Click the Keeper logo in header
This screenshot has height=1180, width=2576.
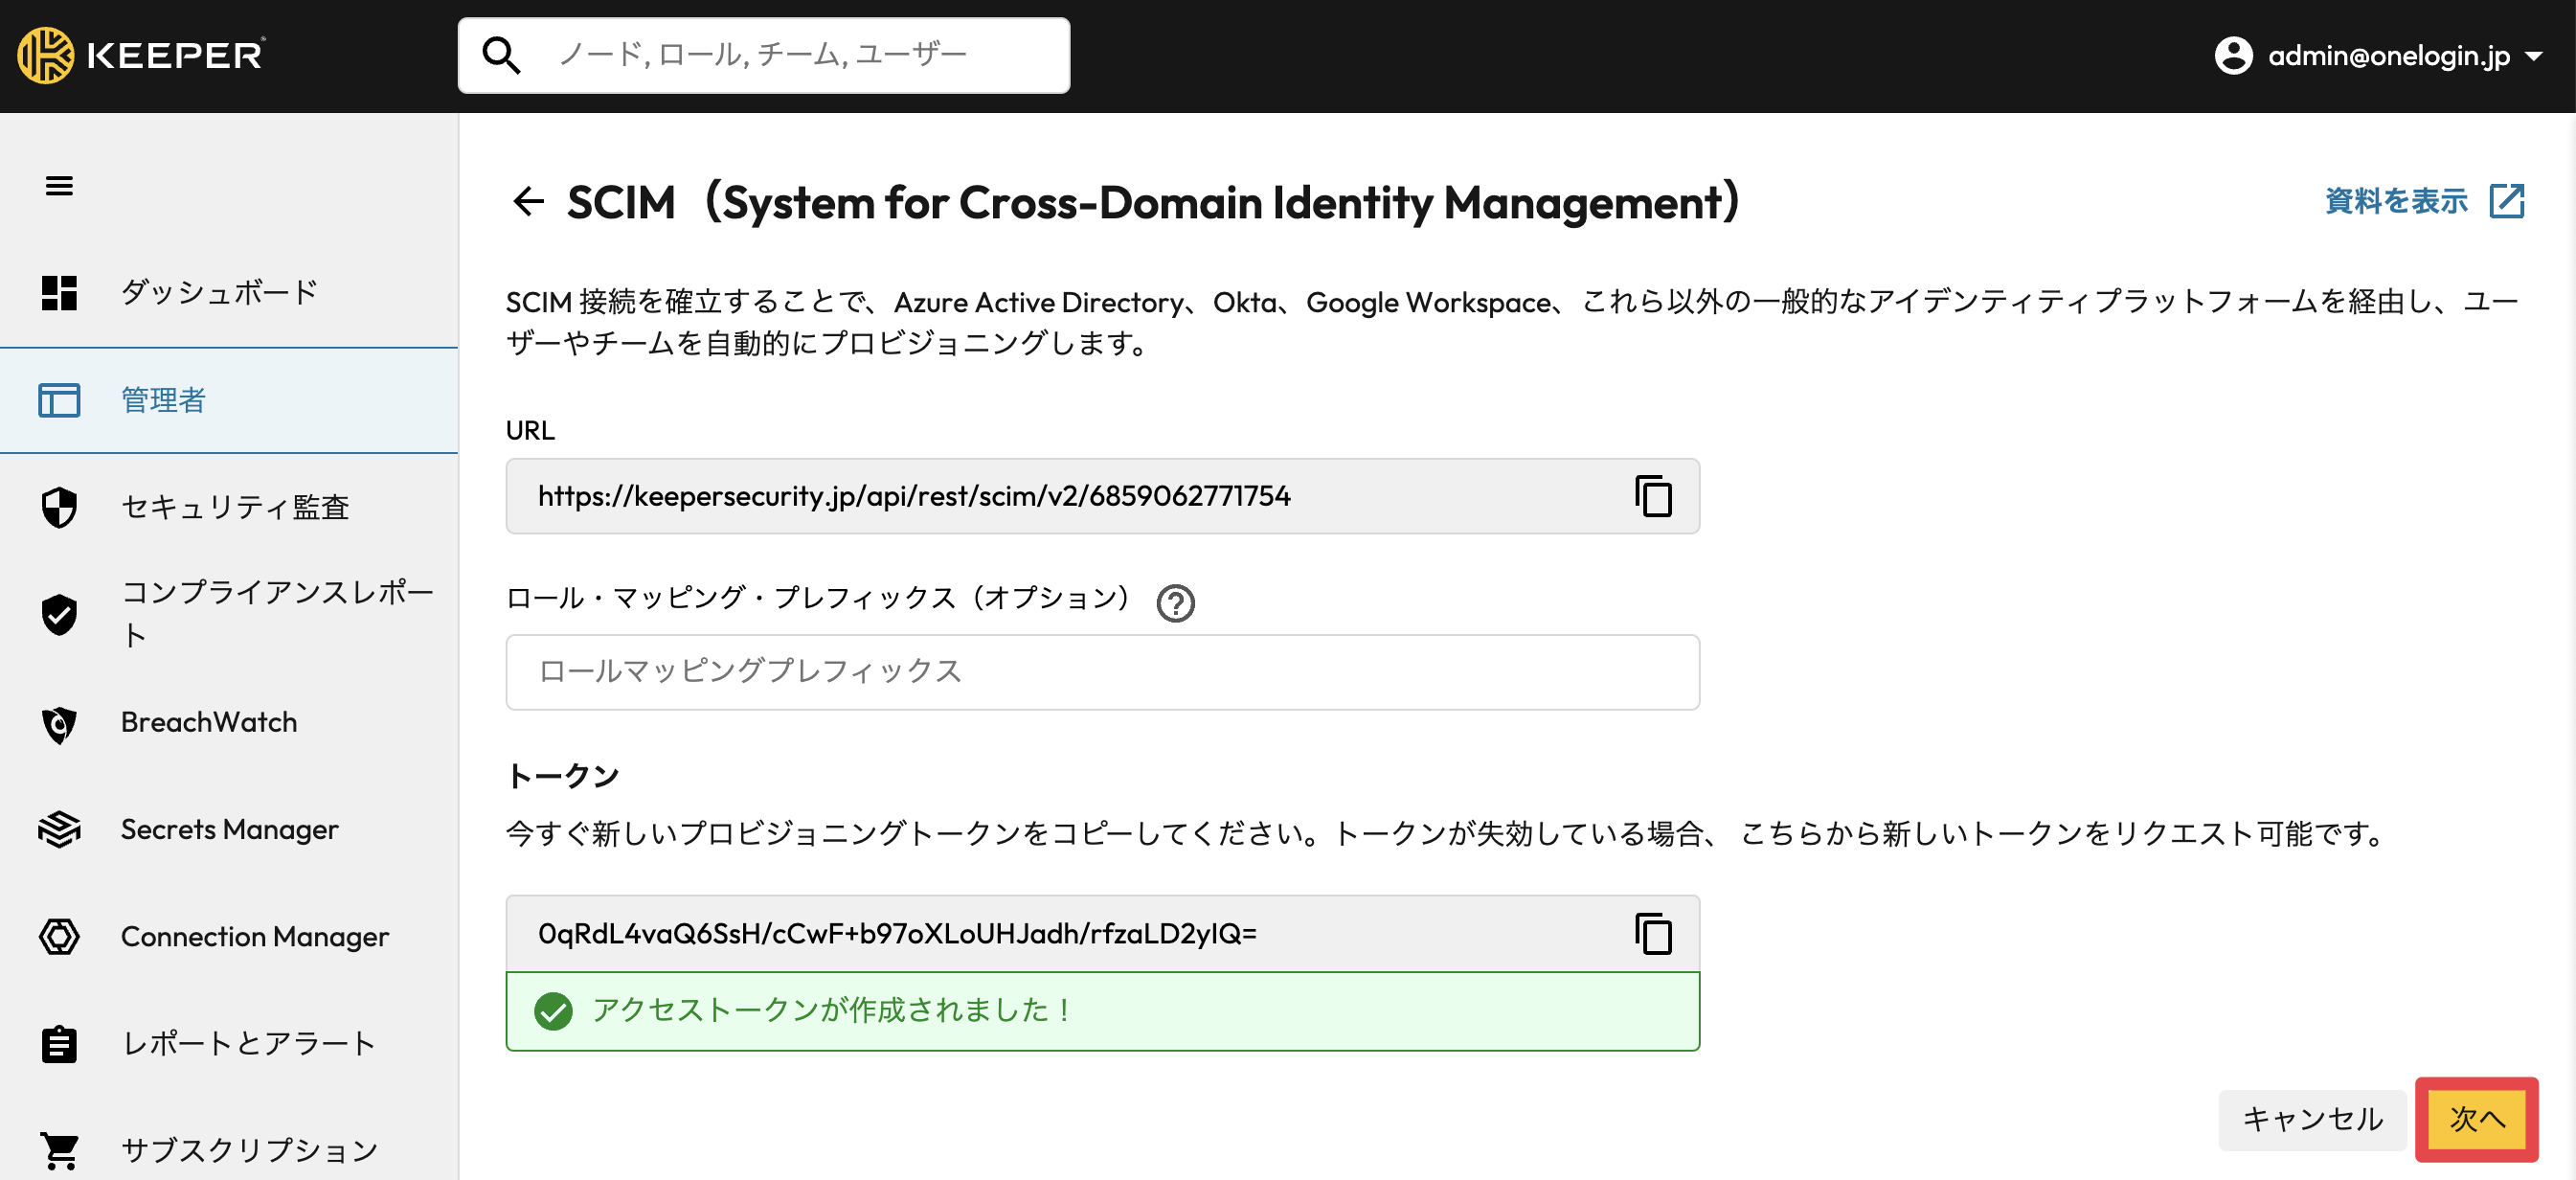pos(141,55)
